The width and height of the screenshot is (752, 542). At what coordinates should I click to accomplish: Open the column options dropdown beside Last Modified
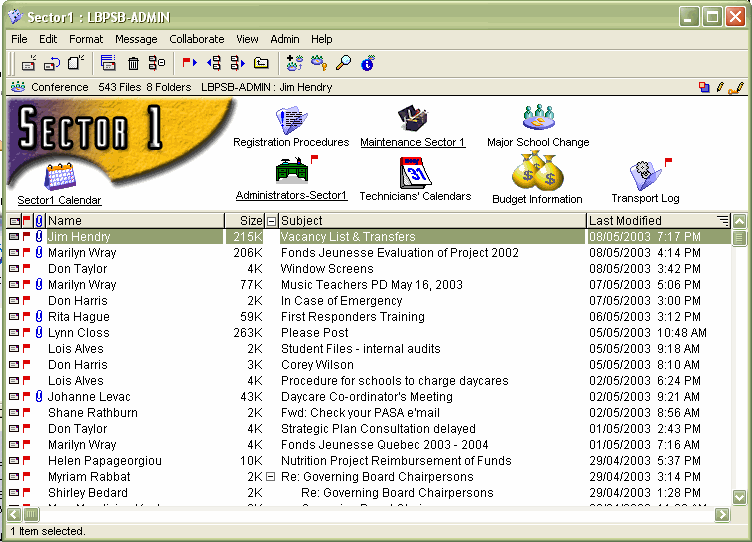point(722,221)
